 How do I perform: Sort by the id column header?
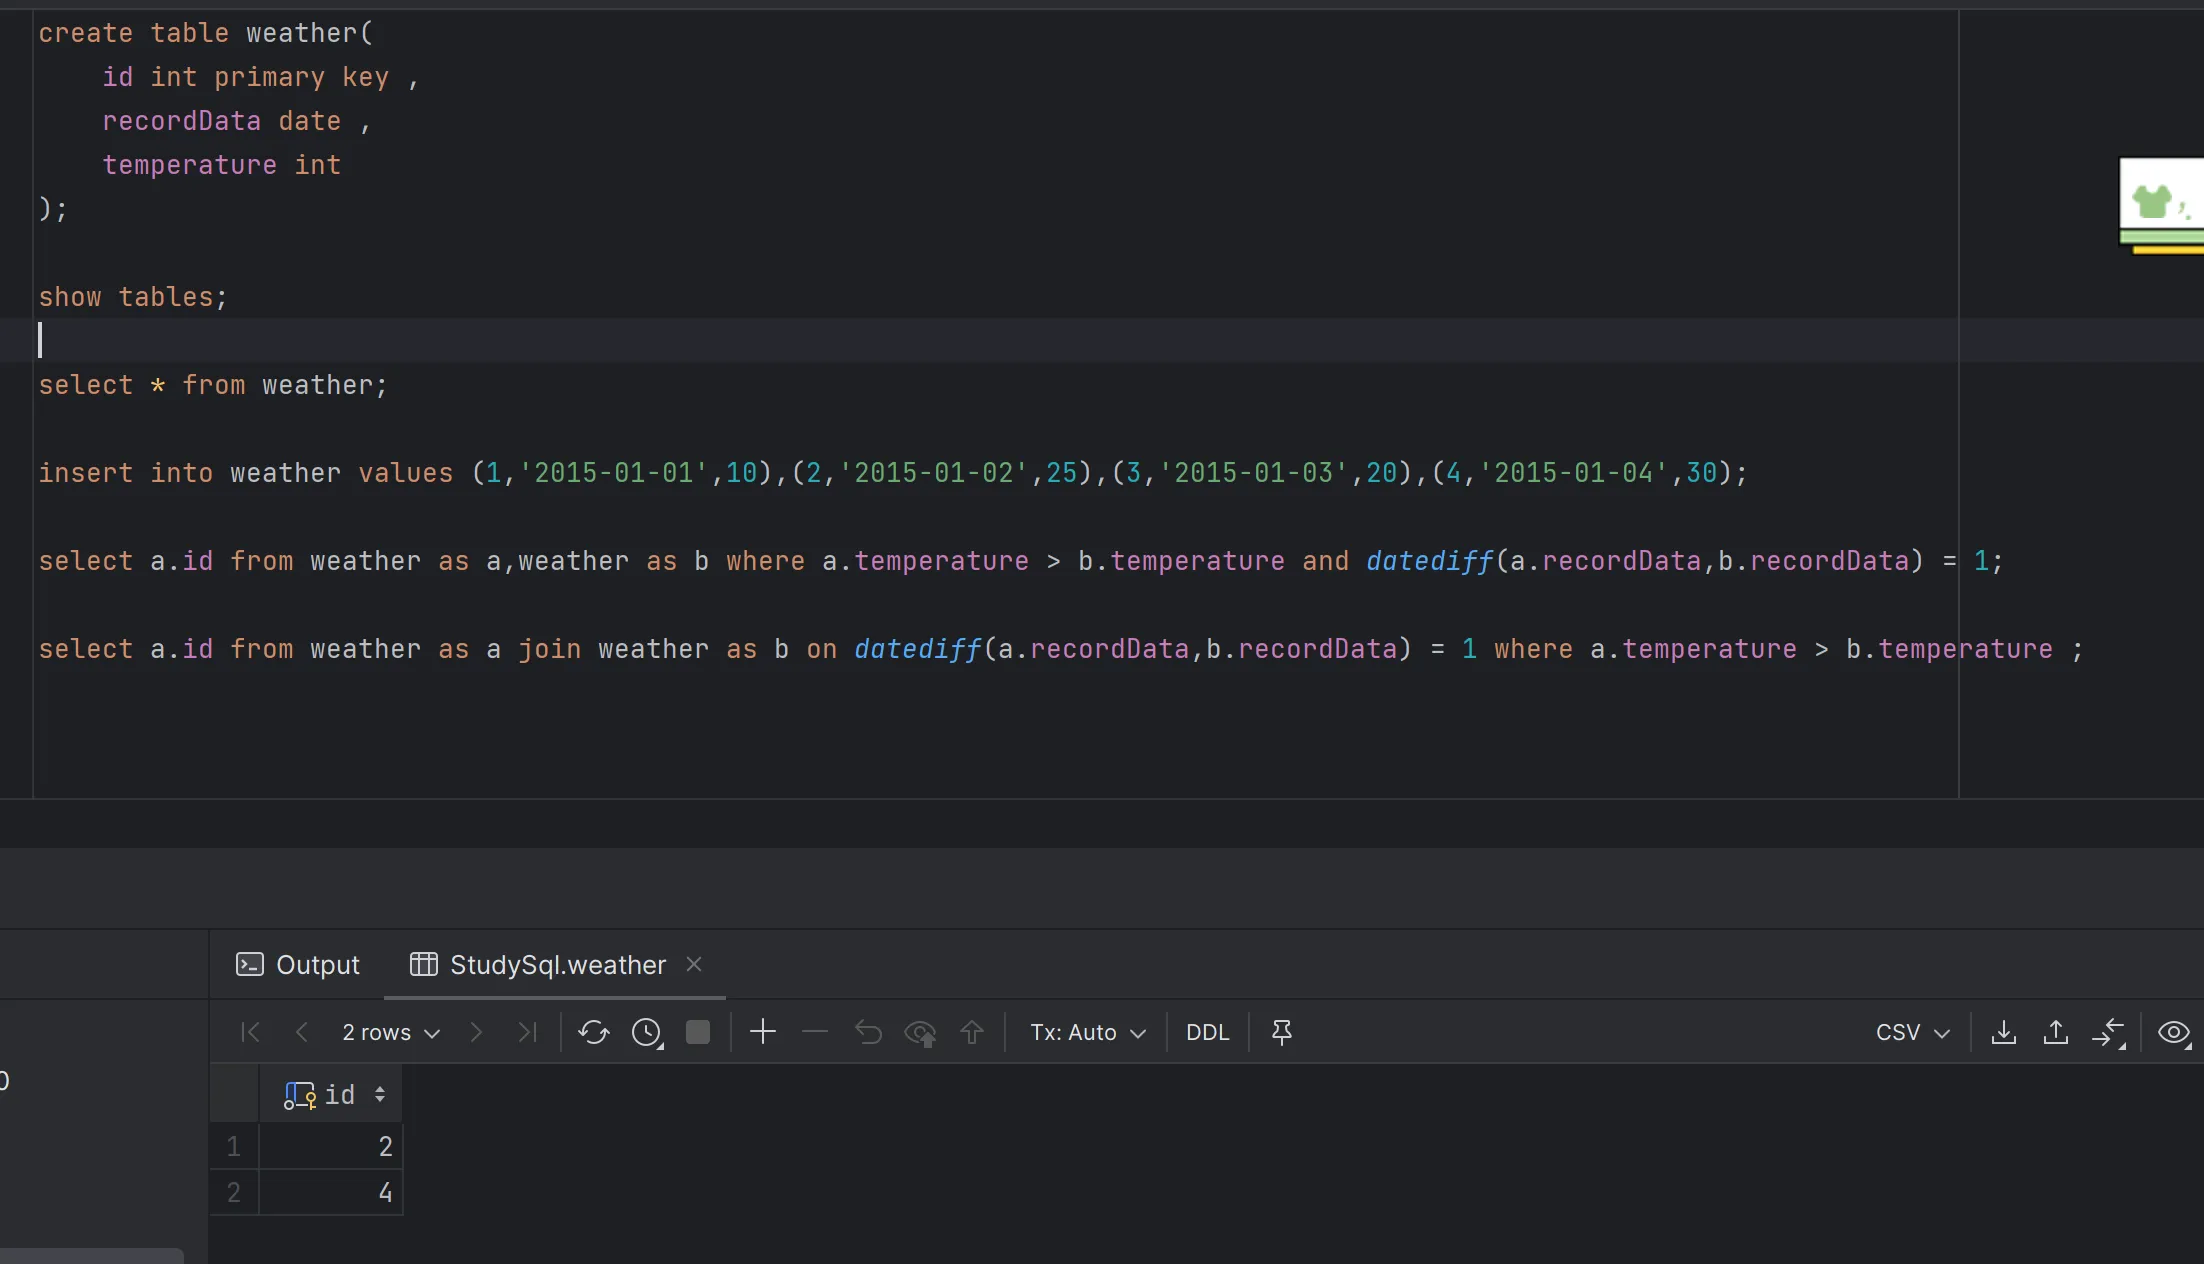[x=331, y=1094]
